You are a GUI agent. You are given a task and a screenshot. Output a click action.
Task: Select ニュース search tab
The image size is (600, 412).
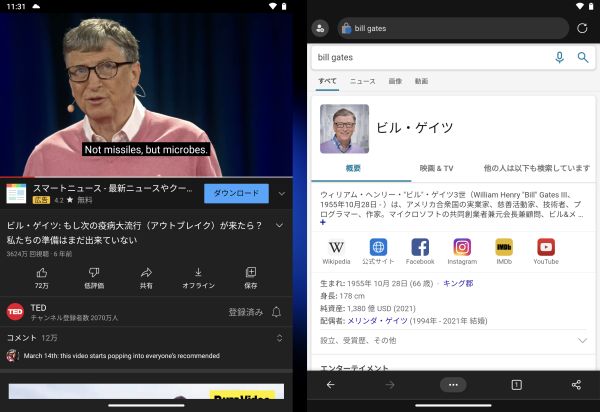[362, 81]
